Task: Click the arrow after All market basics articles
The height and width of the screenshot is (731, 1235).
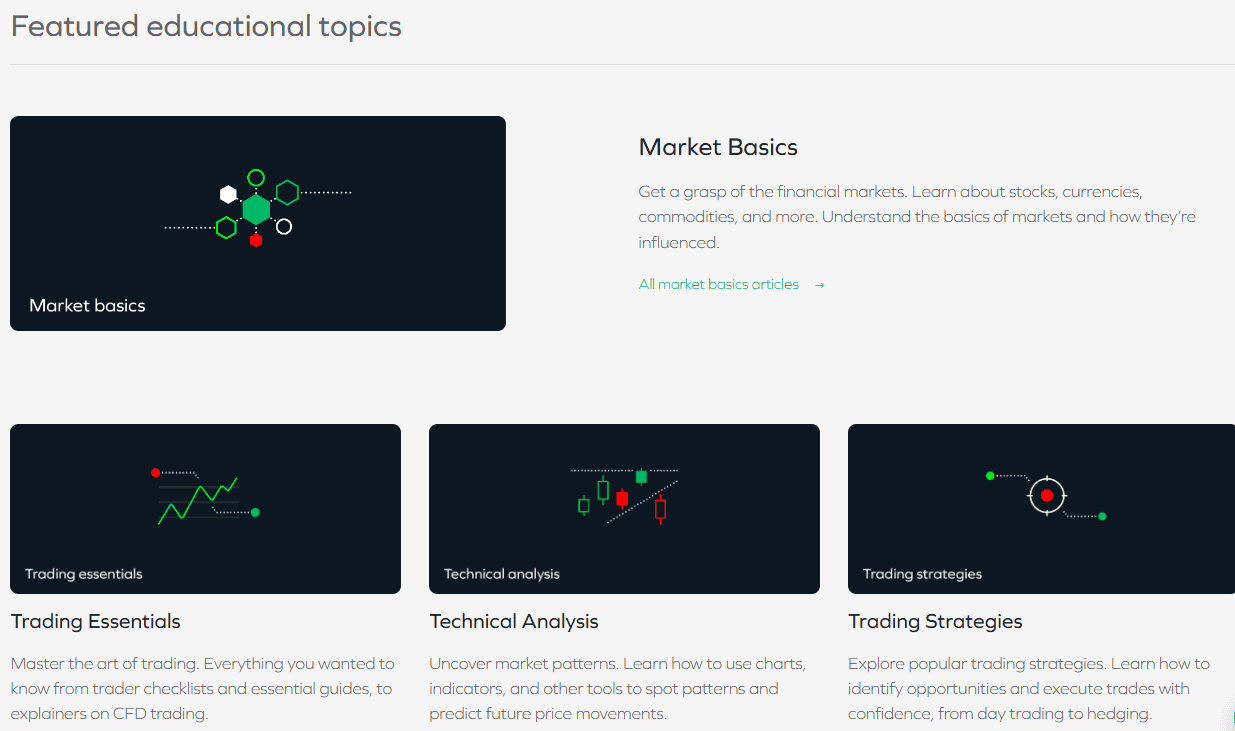Action: pyautogui.click(x=820, y=285)
